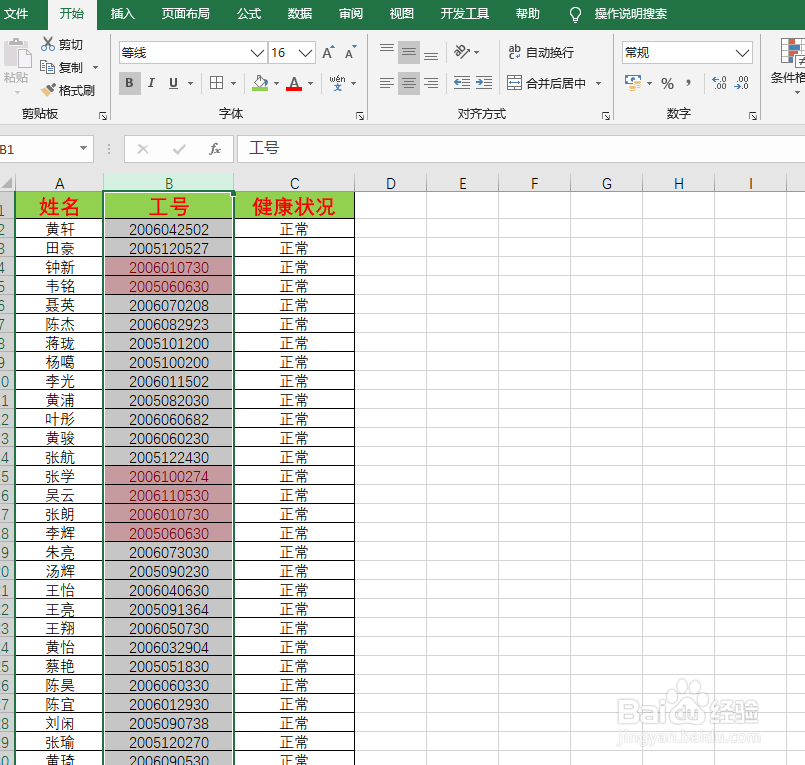Open the fill color dropdown arrow
This screenshot has width=805, height=765.
pyautogui.click(x=276, y=83)
